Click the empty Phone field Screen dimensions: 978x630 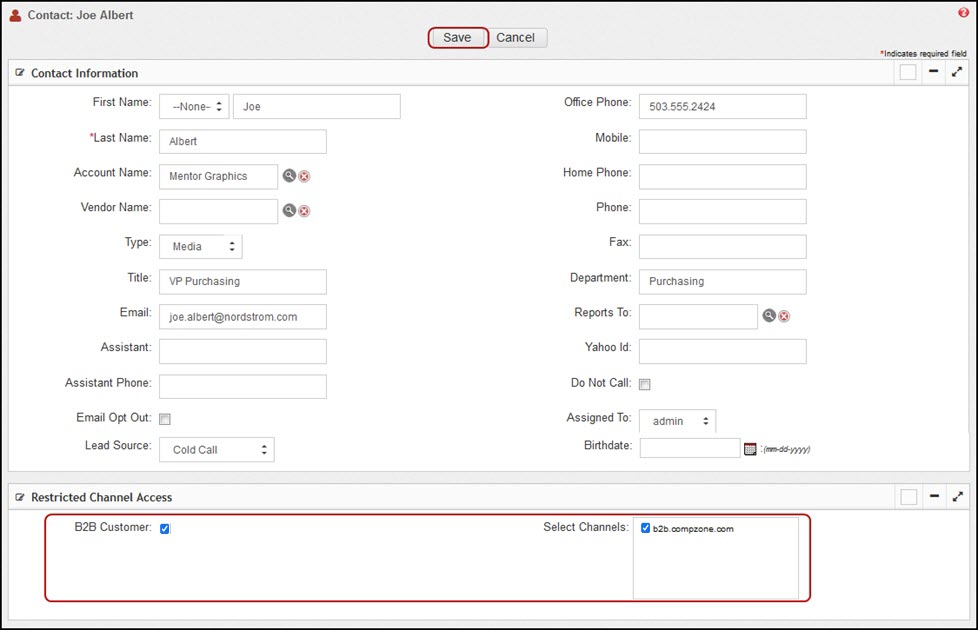(x=722, y=211)
